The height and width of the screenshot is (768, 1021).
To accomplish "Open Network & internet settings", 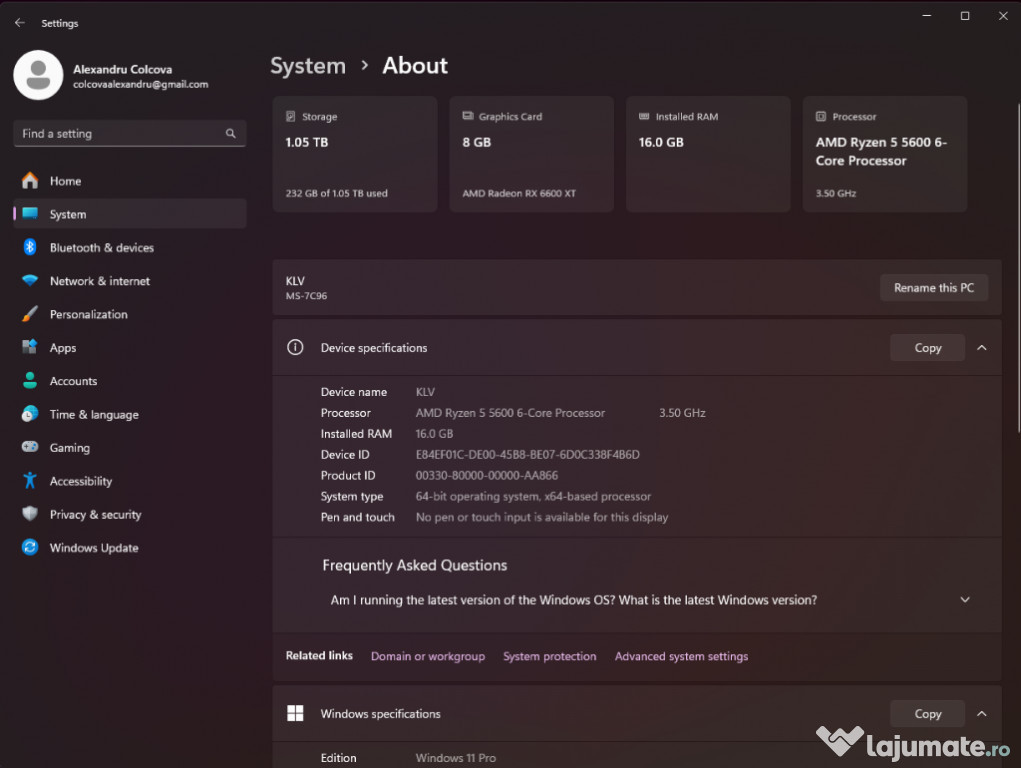I will pos(130,281).
